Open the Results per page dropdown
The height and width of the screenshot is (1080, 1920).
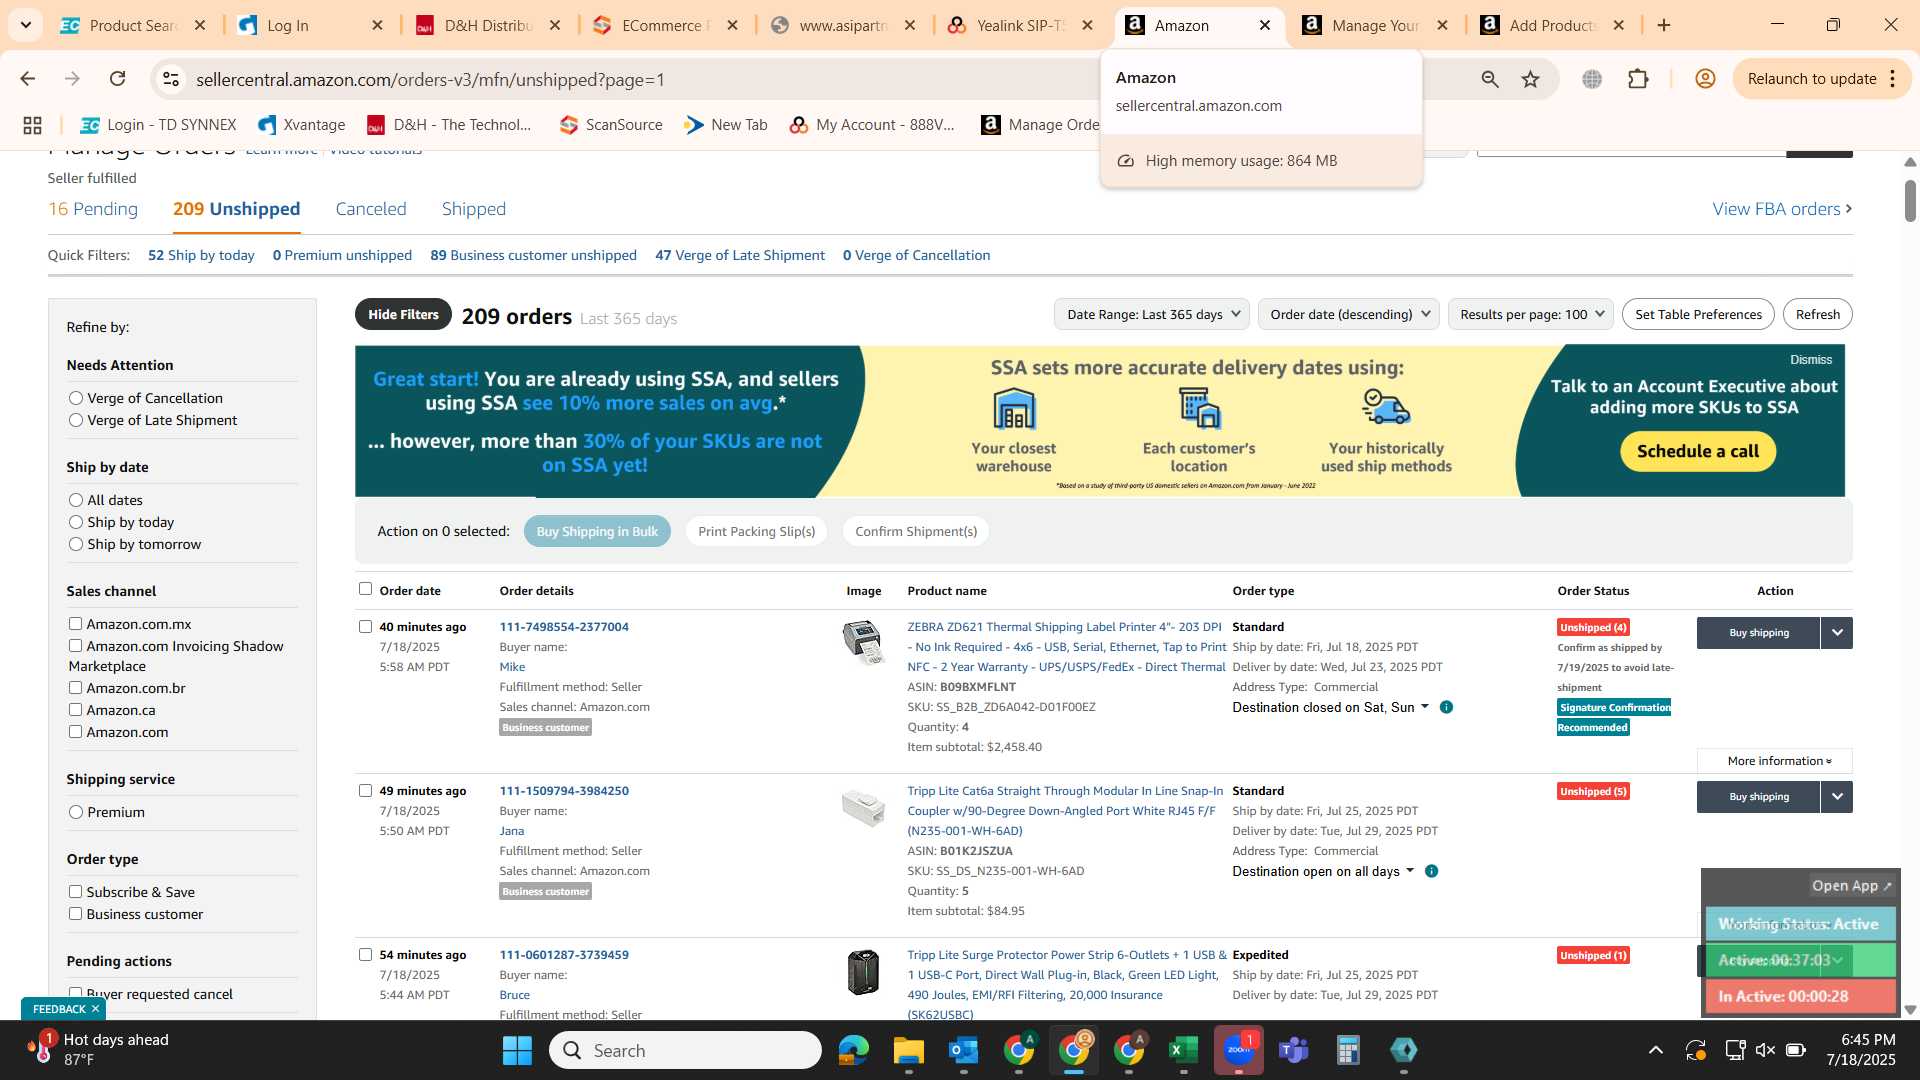click(x=1531, y=314)
